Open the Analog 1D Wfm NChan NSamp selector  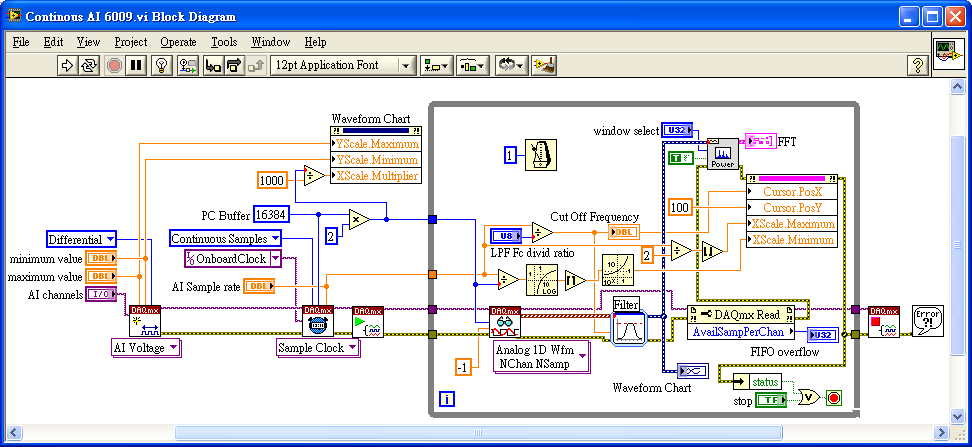542,357
